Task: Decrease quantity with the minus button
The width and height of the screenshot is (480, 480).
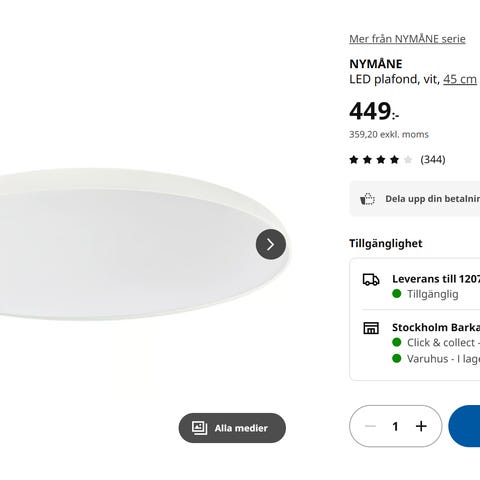Action: point(370,426)
